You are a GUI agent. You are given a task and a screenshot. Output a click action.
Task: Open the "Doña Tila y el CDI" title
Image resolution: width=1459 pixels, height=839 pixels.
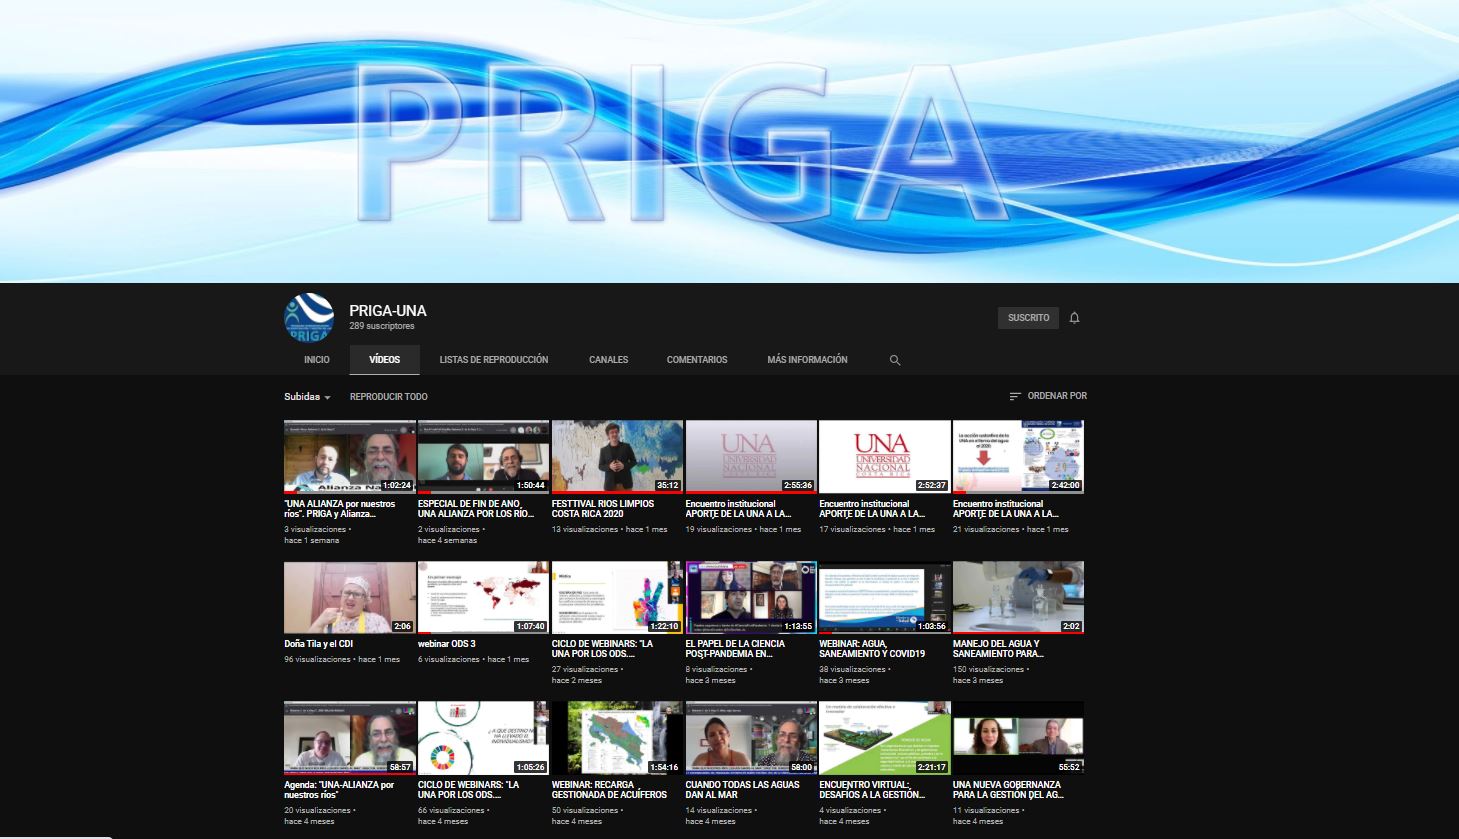pos(318,644)
